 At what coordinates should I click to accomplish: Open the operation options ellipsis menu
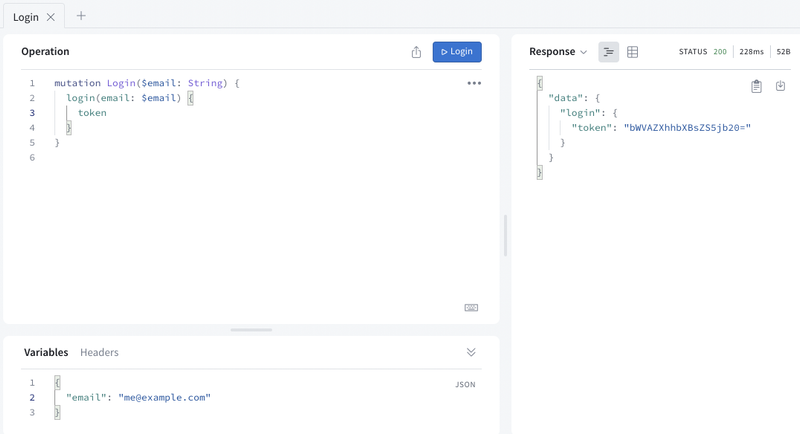(474, 83)
